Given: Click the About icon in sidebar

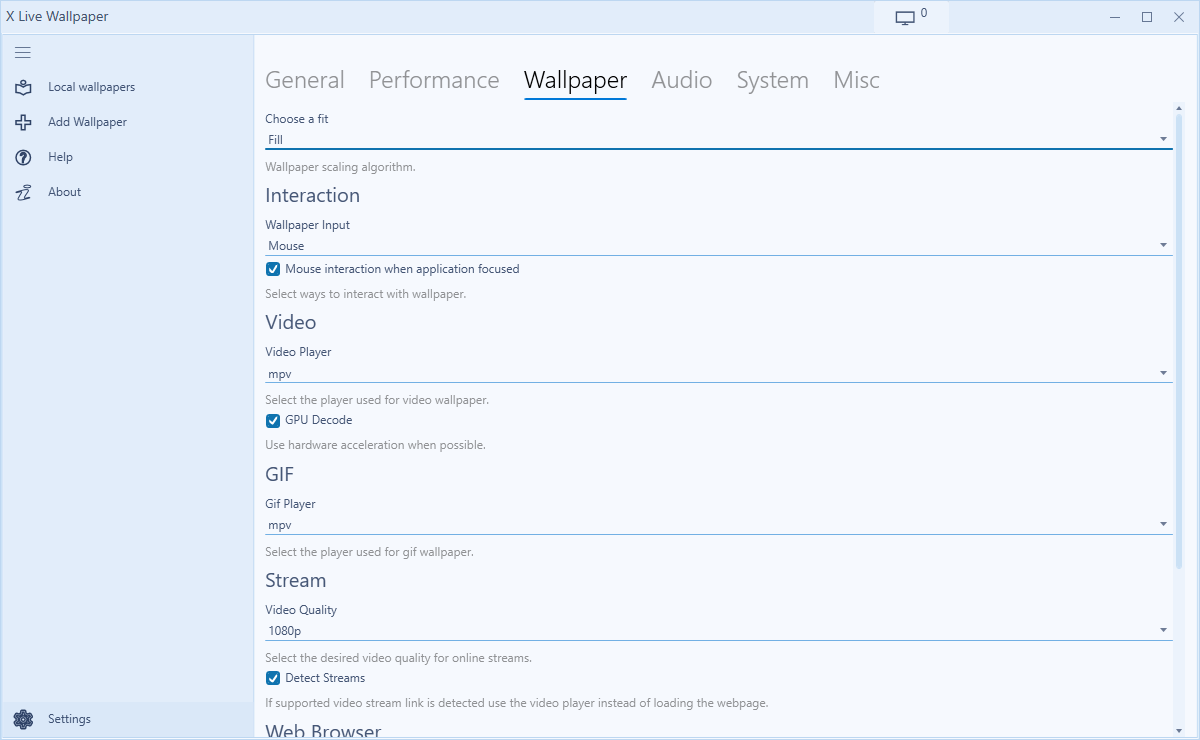Looking at the screenshot, I should 23,191.
